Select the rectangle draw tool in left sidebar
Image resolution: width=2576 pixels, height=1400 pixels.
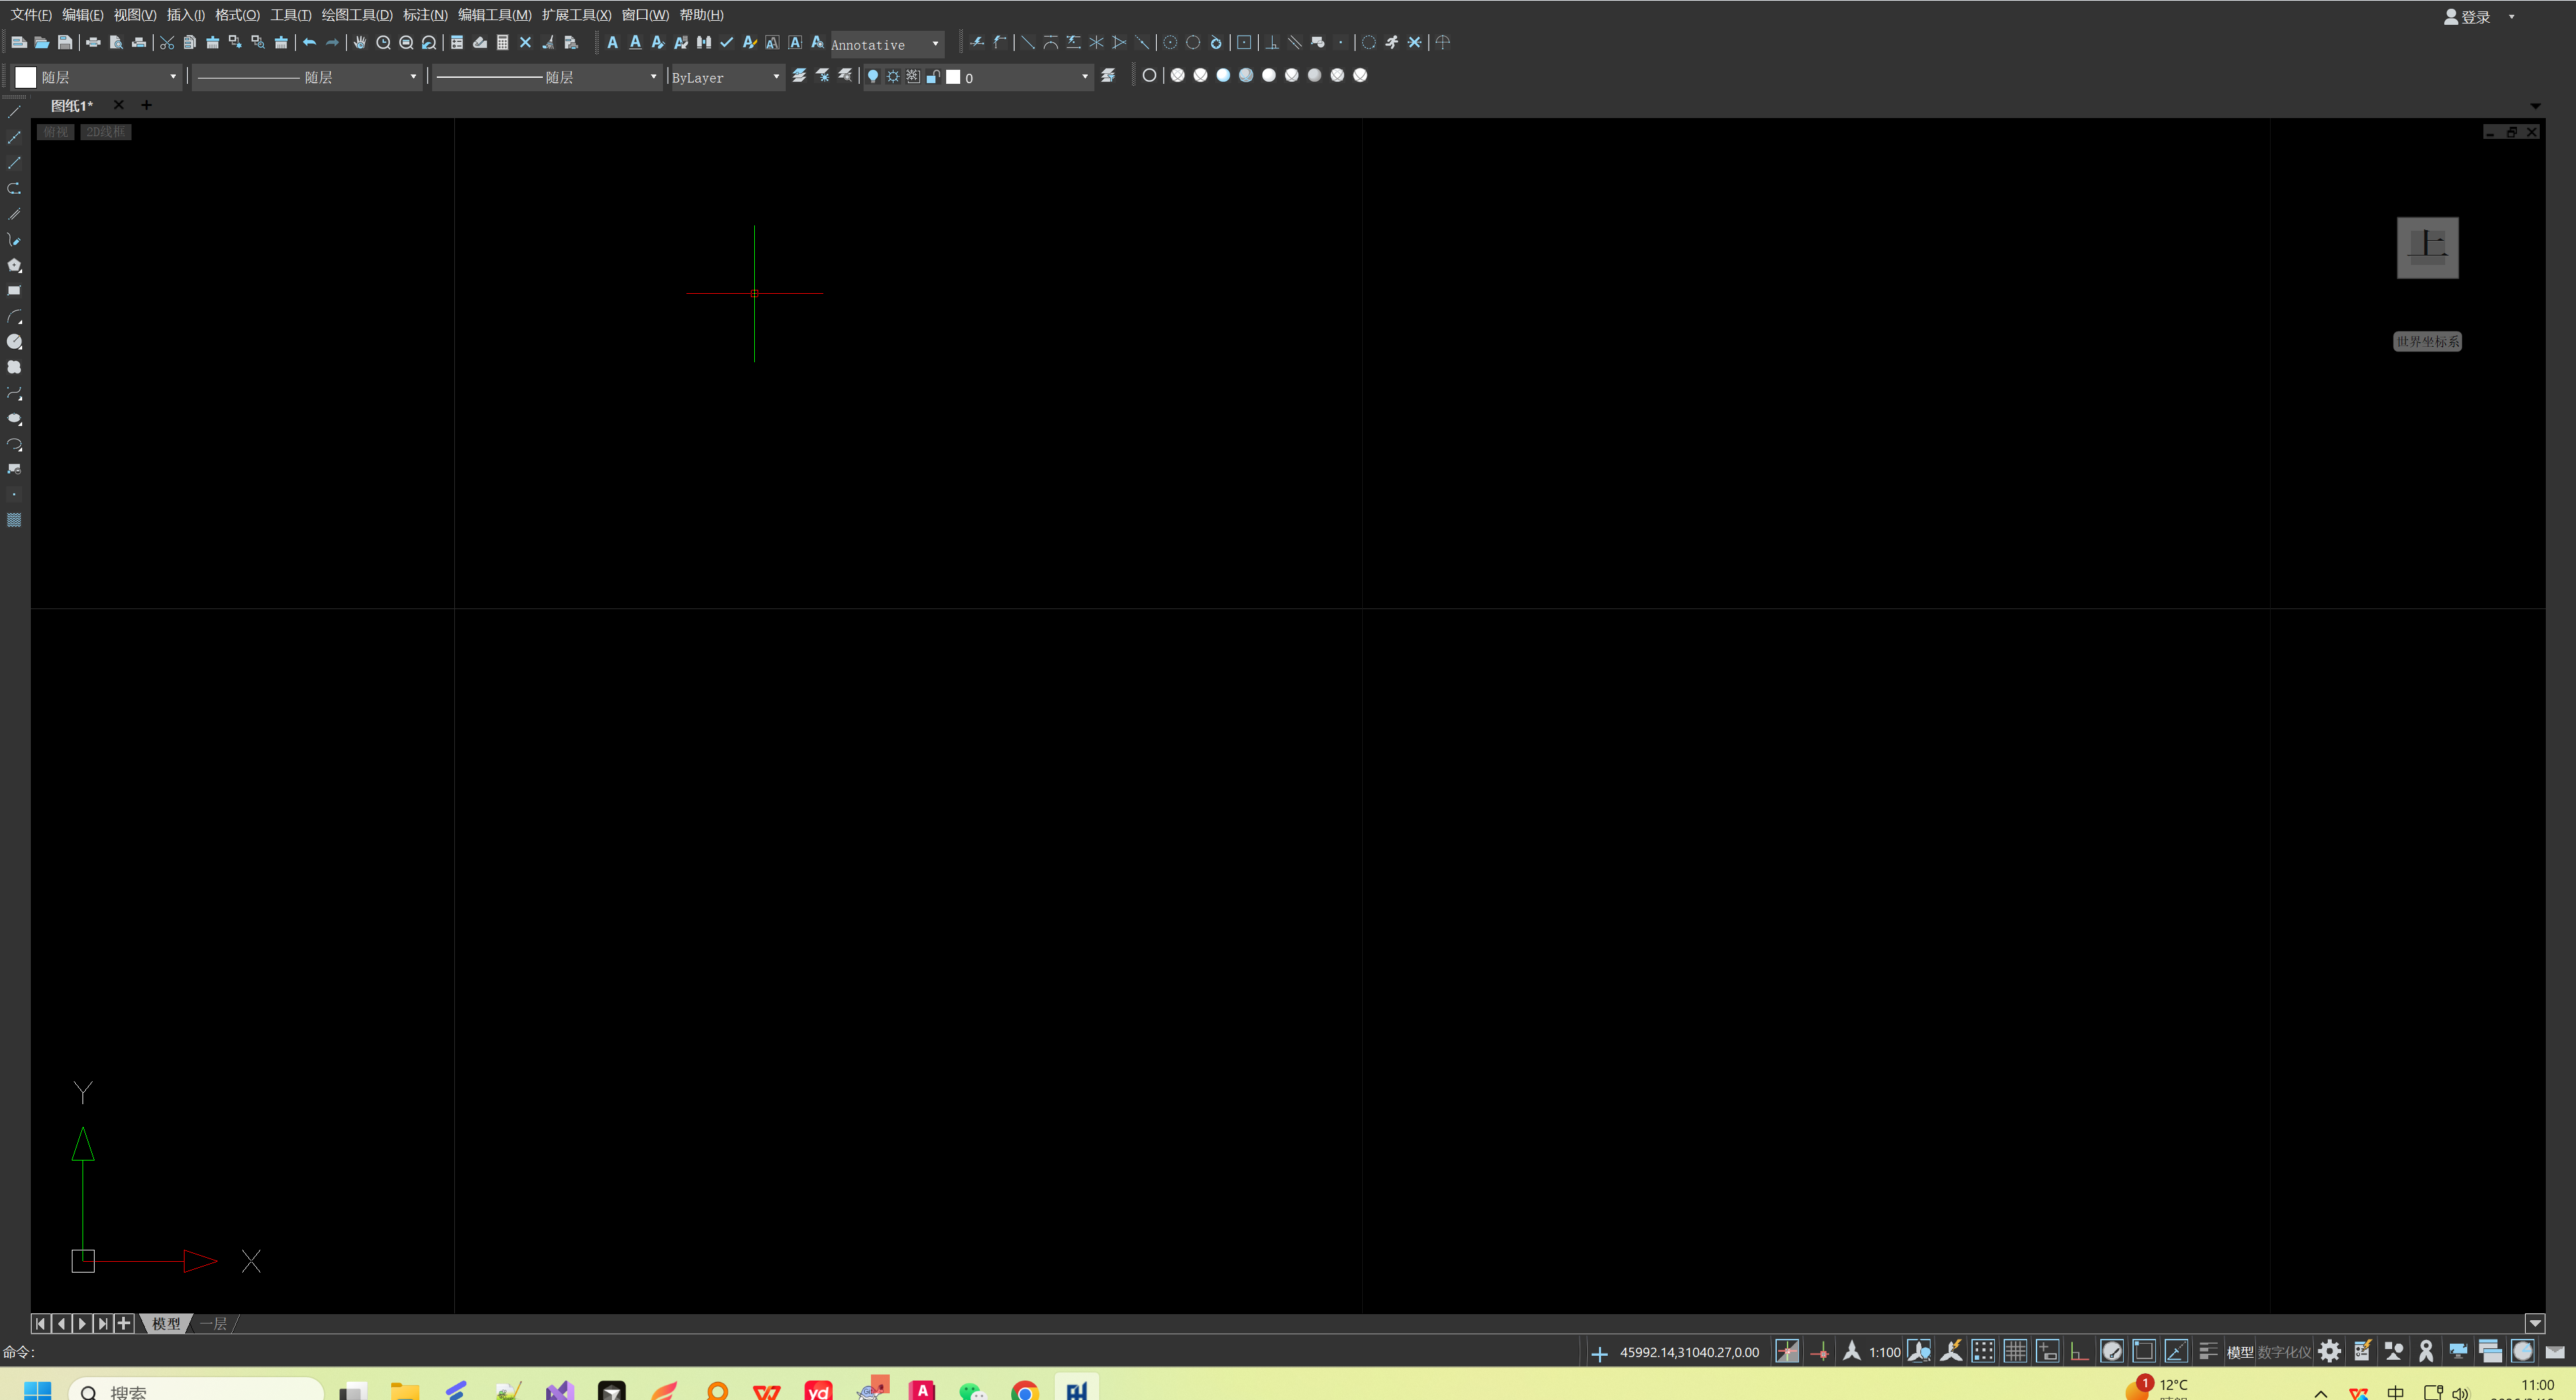point(14,291)
